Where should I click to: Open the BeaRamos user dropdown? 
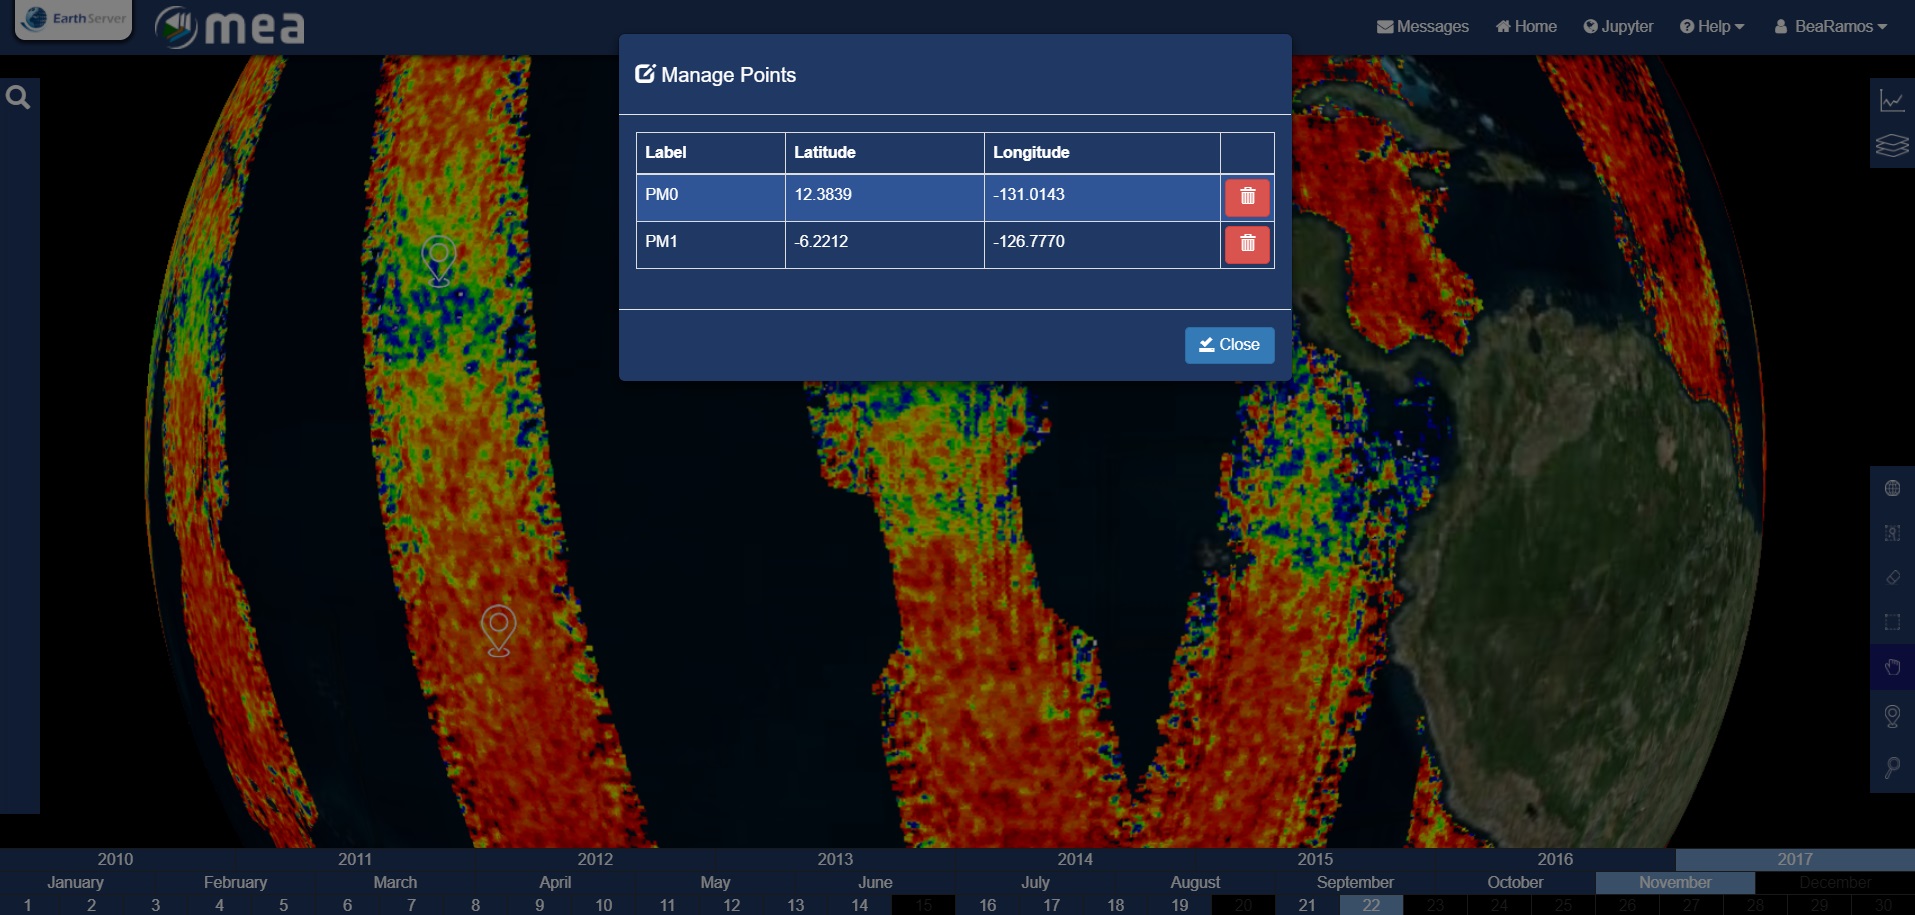coord(1831,27)
